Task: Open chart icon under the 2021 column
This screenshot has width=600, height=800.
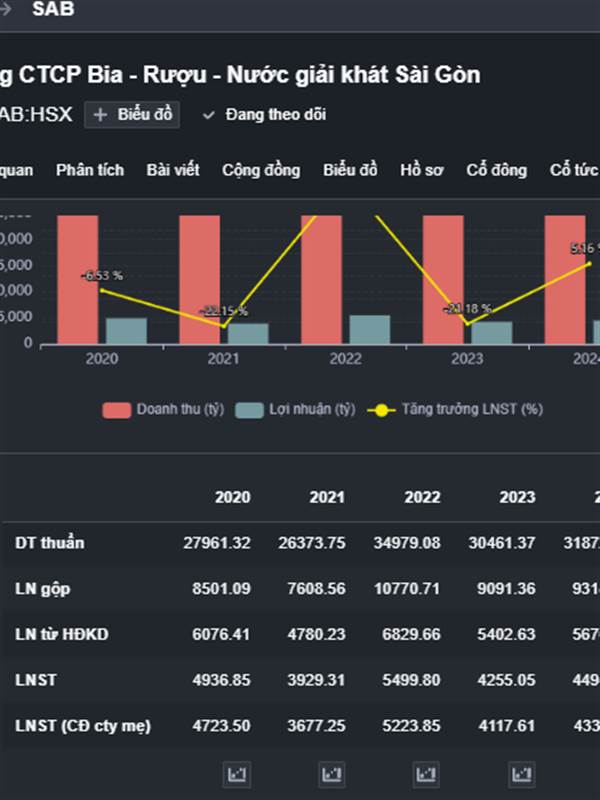Action: (x=332, y=775)
